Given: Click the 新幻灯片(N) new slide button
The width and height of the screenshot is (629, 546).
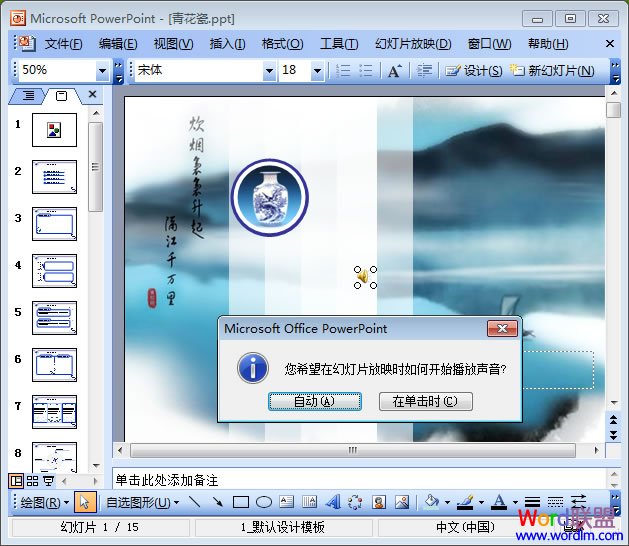Looking at the screenshot, I should pyautogui.click(x=552, y=71).
